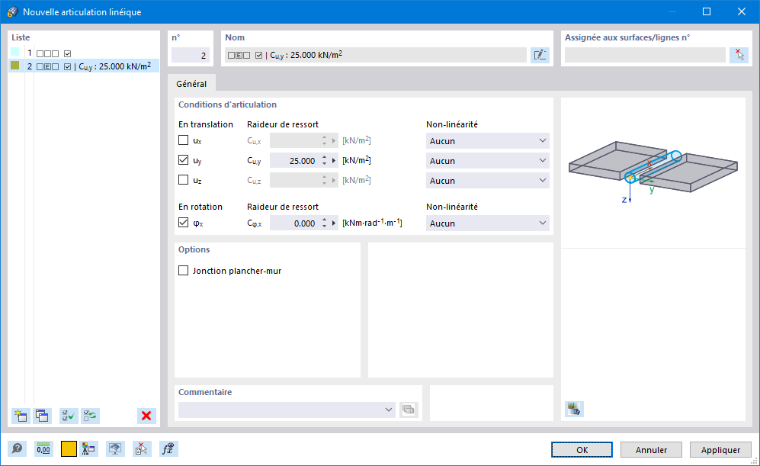Click the select all check icon
This screenshot has height=466, width=760.
[x=68, y=416]
